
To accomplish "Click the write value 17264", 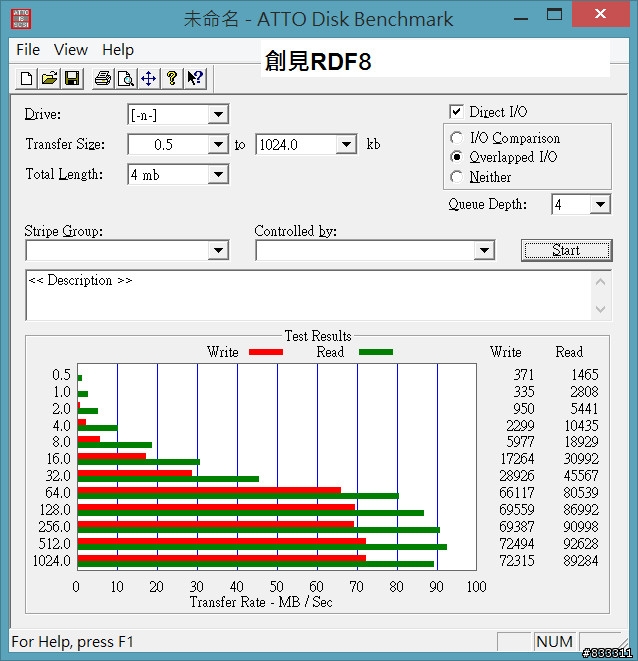I will coord(517,459).
